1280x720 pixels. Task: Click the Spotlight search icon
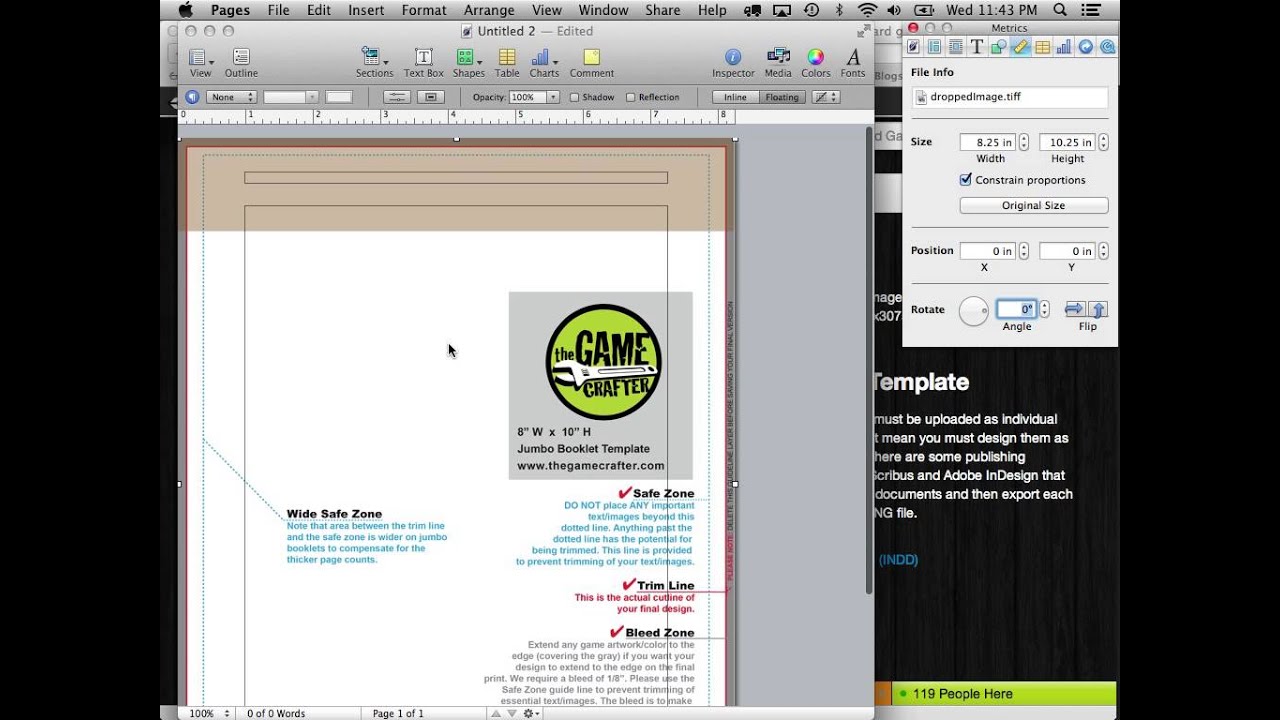[1060, 10]
